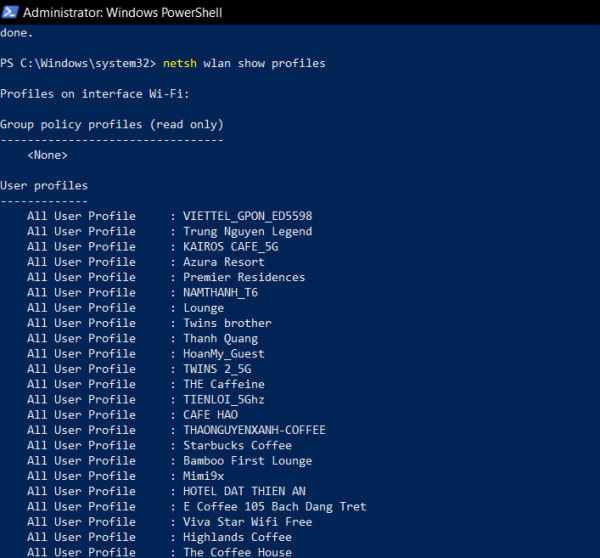
Task: Click the profile name 'VIETTEL_GPON_ED5598'
Action: (248, 216)
